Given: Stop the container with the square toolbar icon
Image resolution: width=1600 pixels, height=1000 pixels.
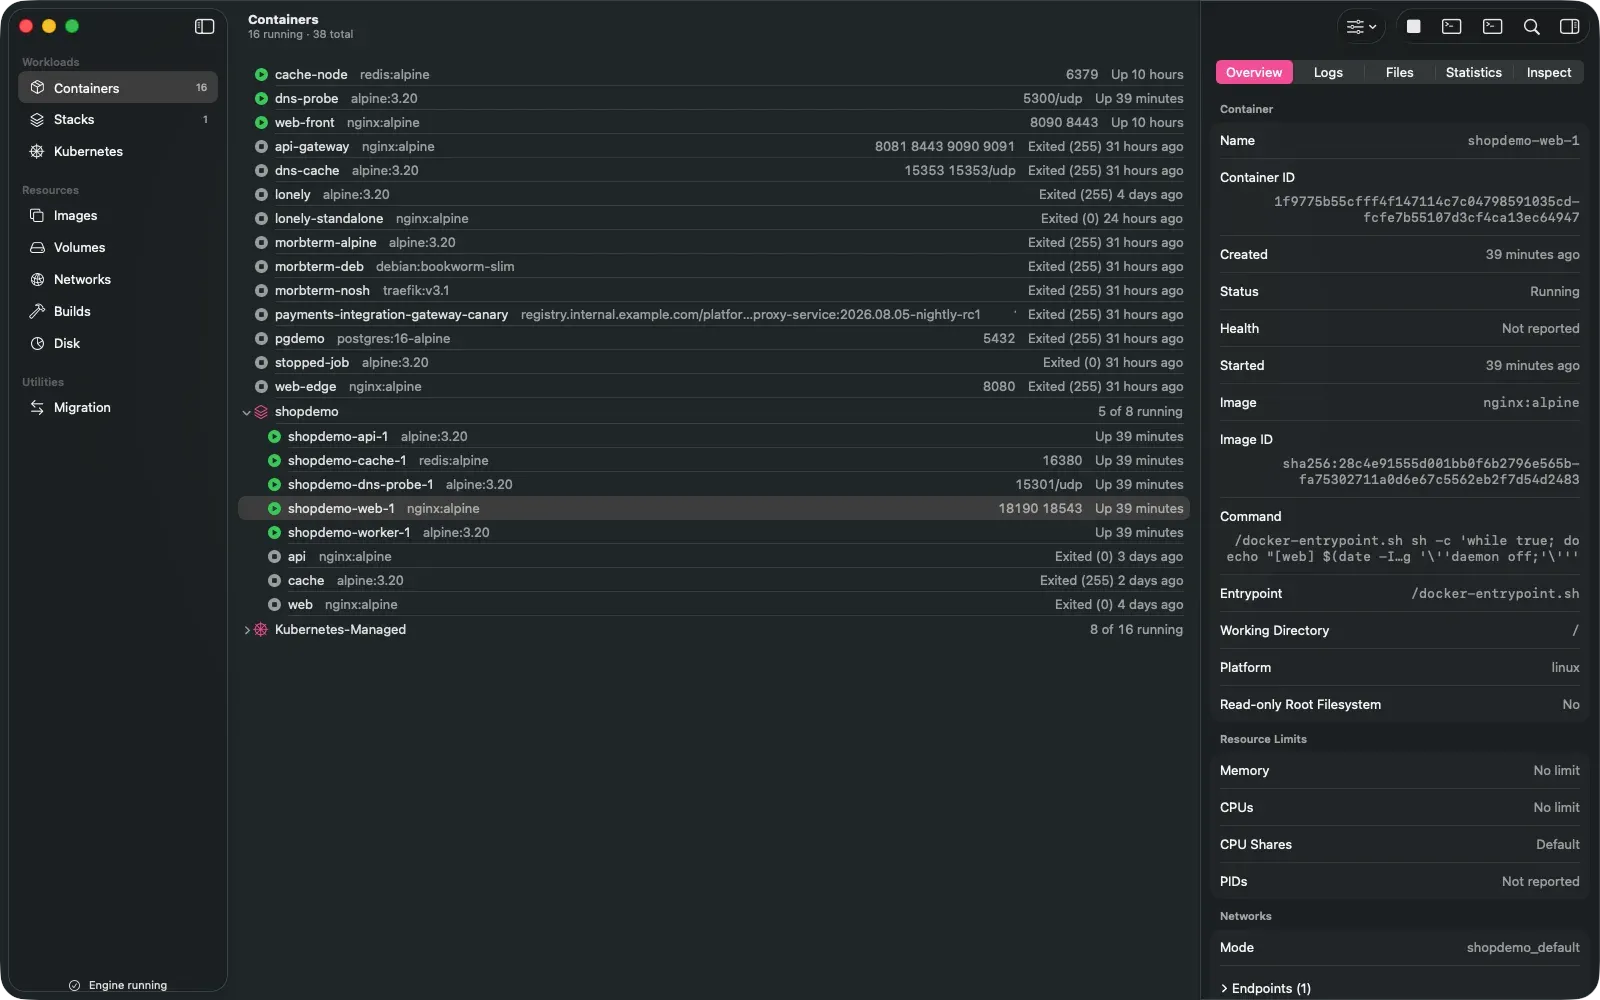Looking at the screenshot, I should click(x=1413, y=27).
